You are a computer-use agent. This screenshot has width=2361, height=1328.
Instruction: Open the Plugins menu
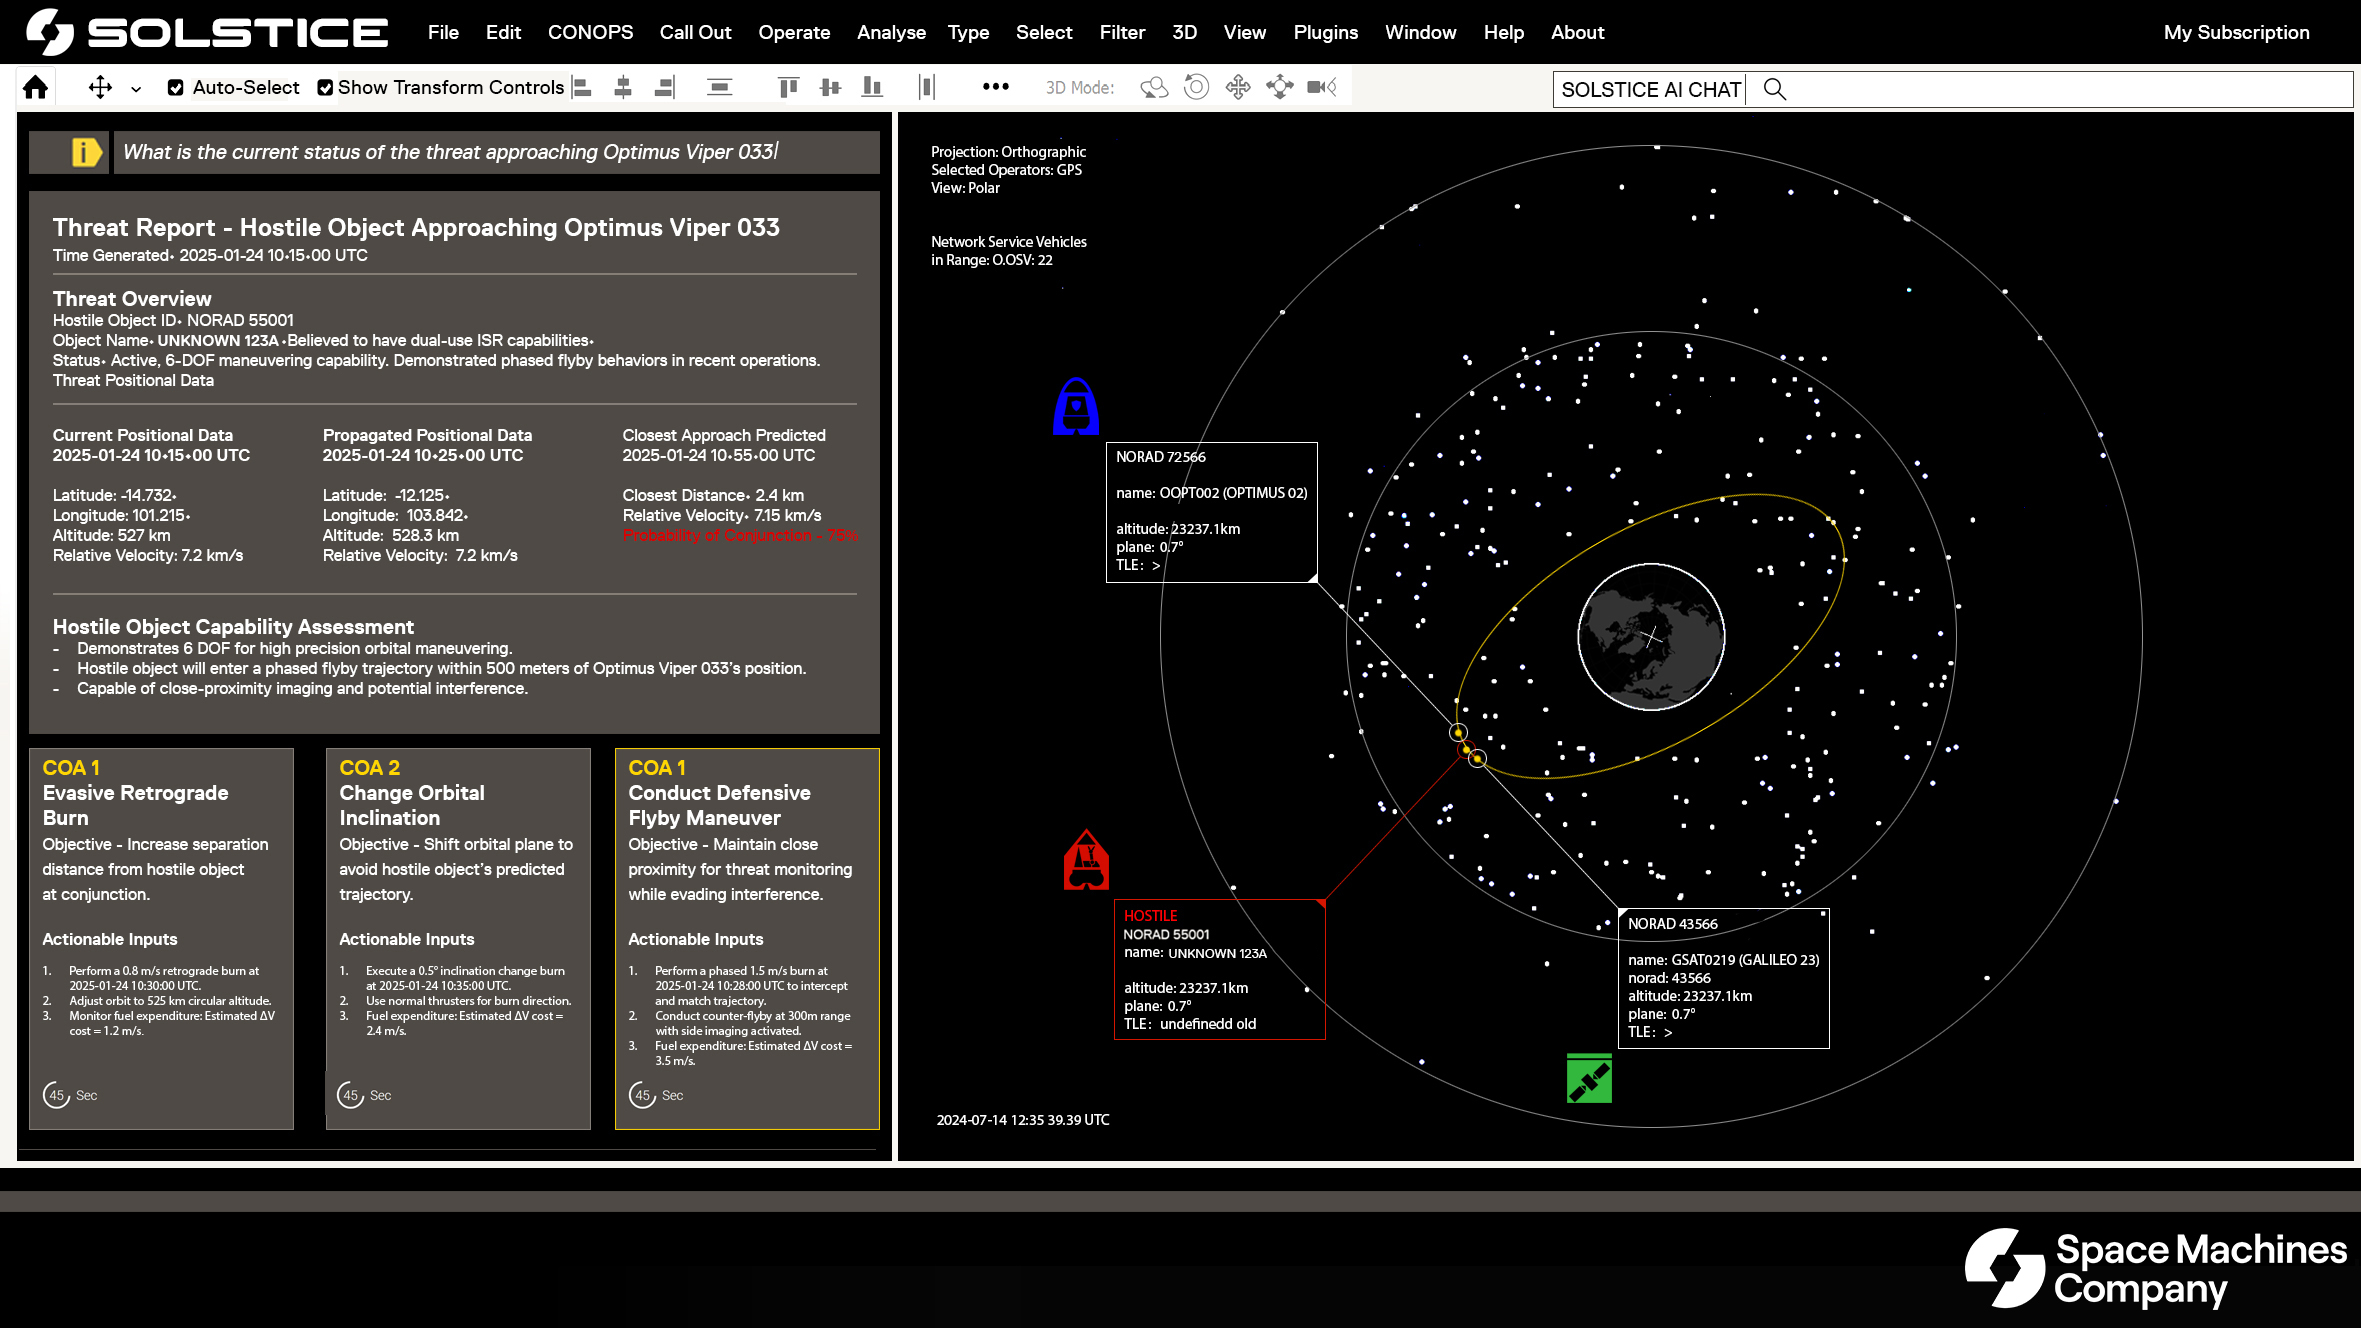pyautogui.click(x=1325, y=32)
